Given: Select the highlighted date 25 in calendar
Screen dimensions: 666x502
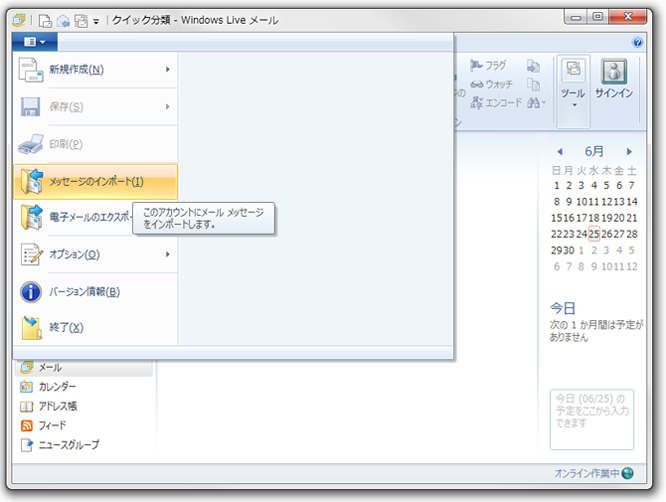Looking at the screenshot, I should 594,234.
